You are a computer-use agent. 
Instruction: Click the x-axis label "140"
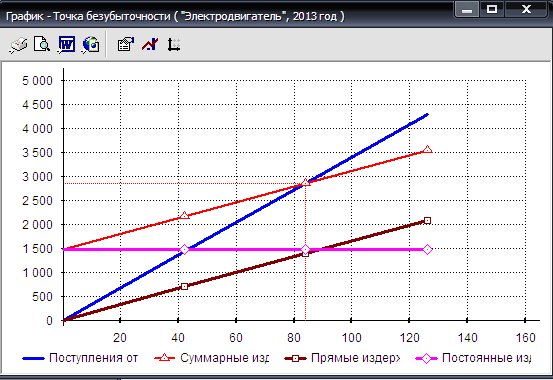467,338
